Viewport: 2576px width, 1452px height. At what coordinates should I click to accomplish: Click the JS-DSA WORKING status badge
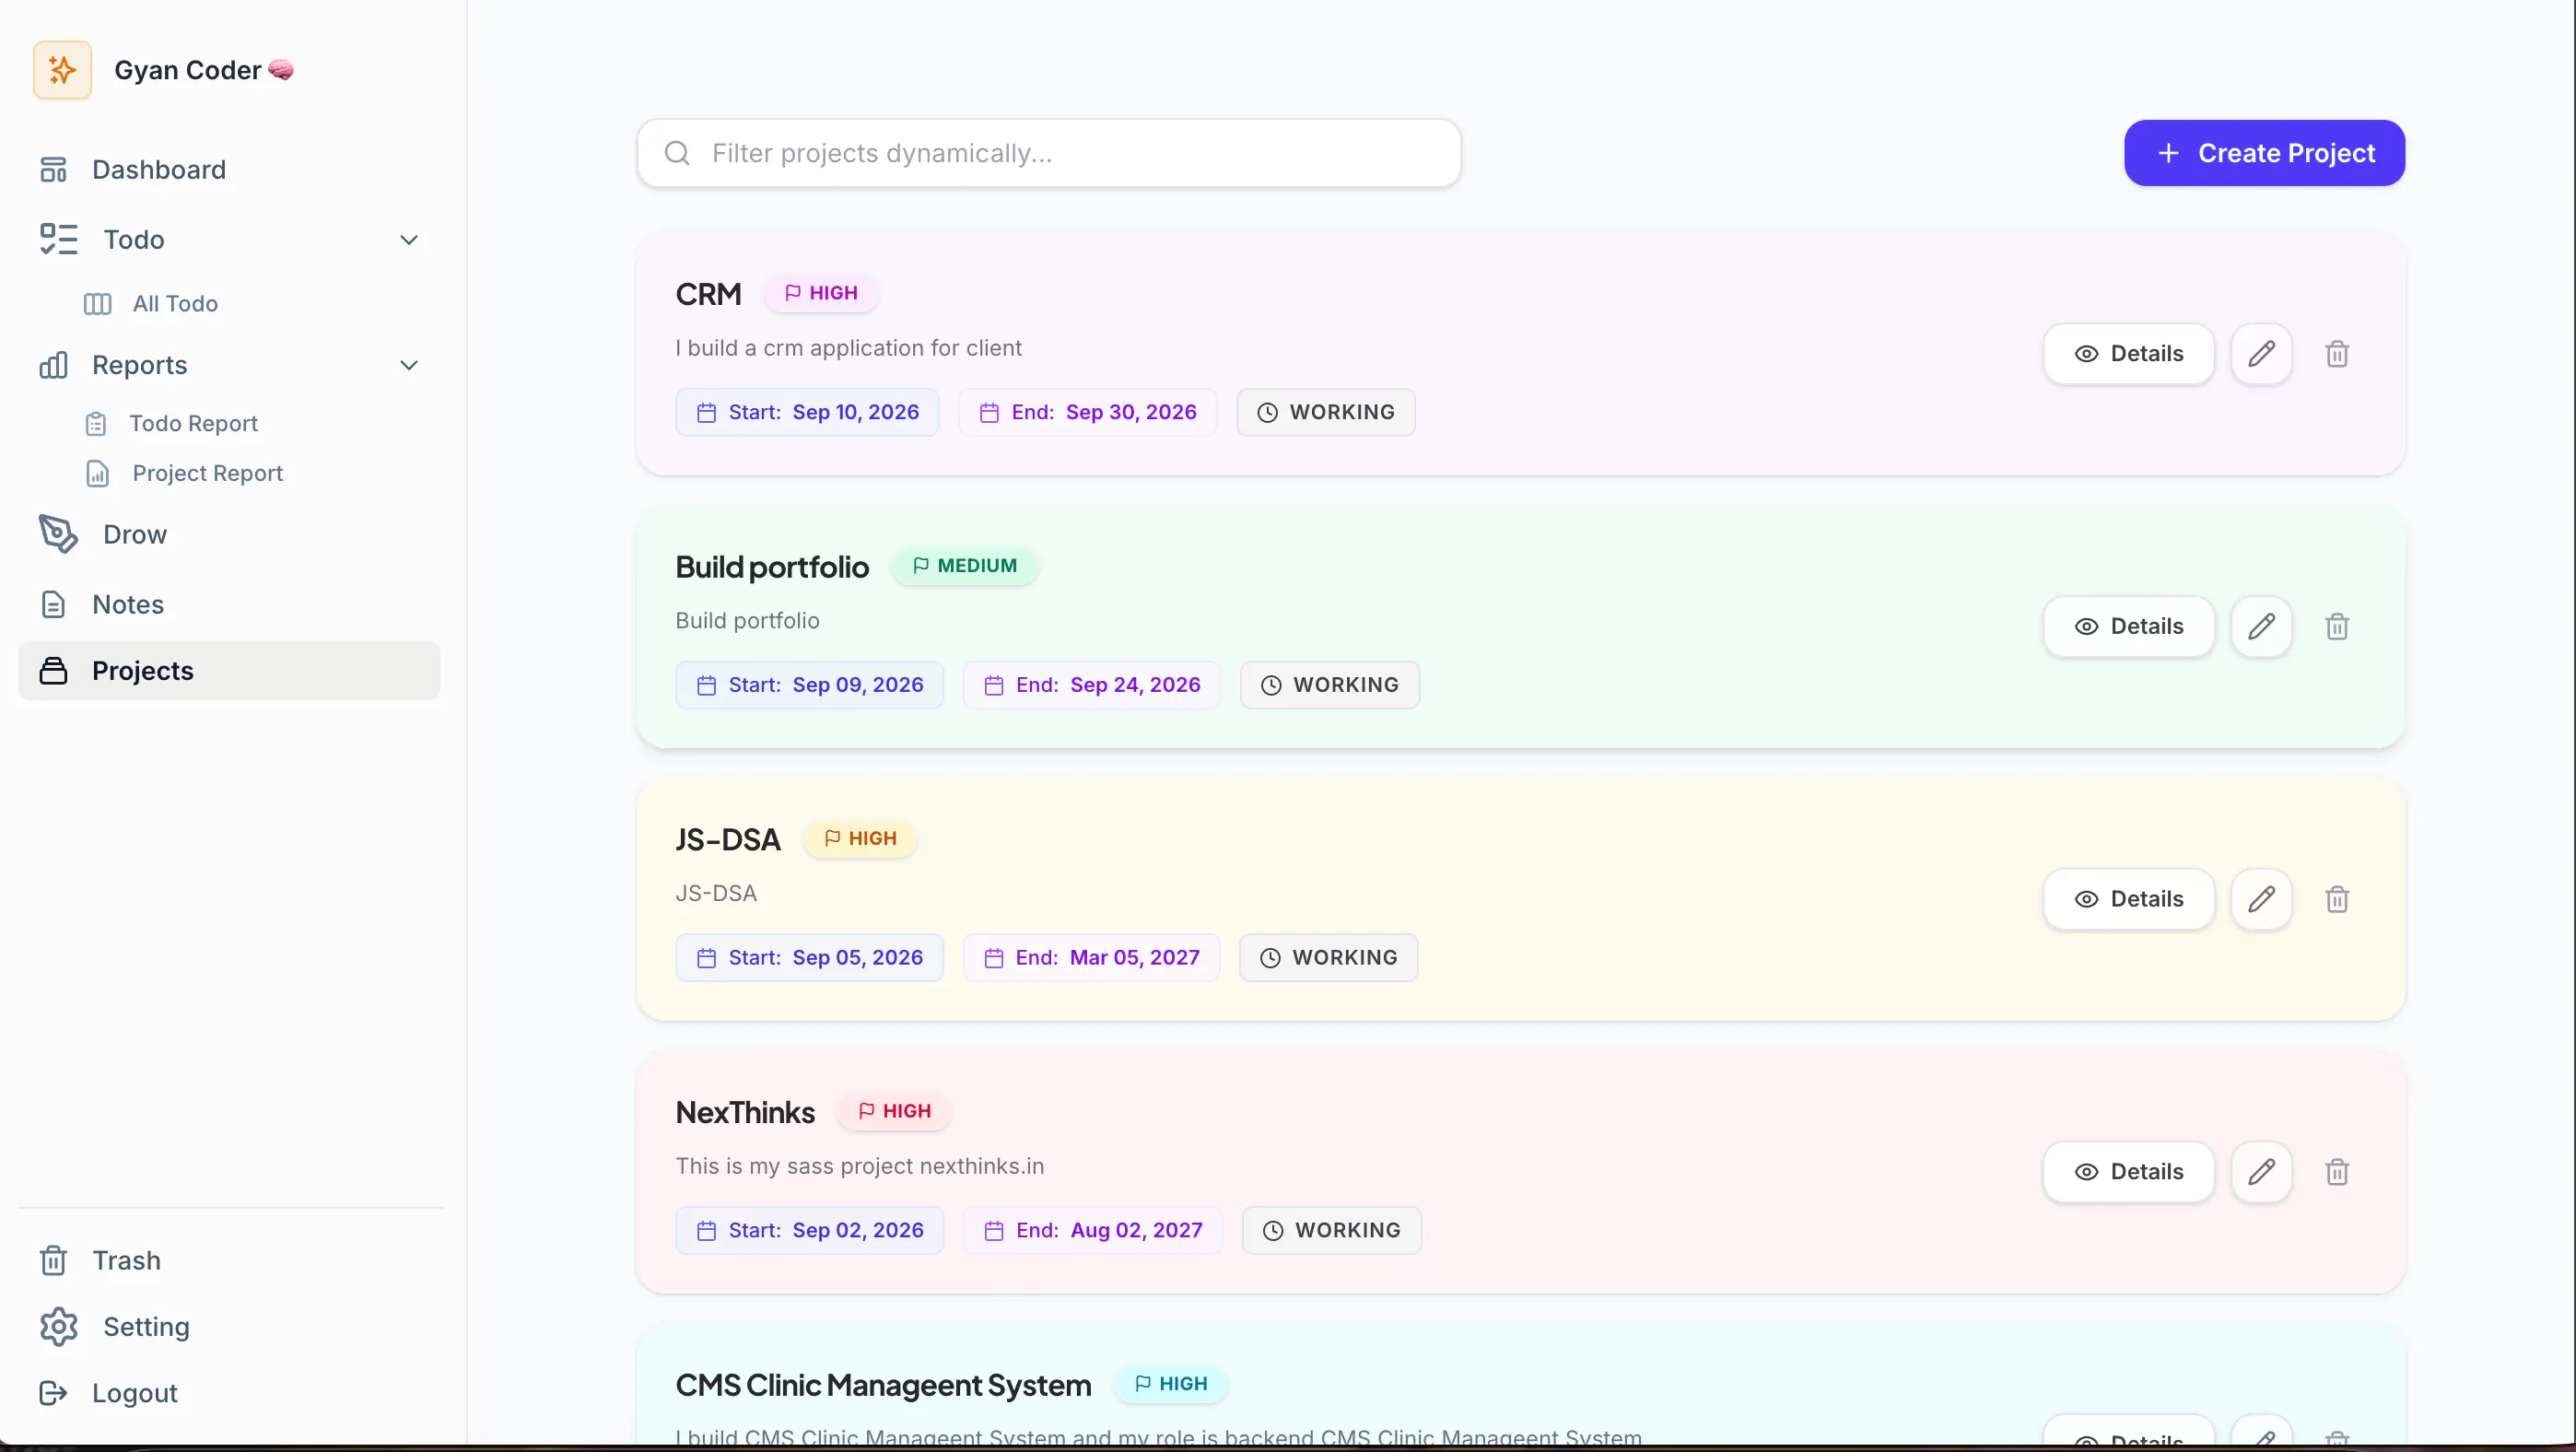[x=1328, y=958]
